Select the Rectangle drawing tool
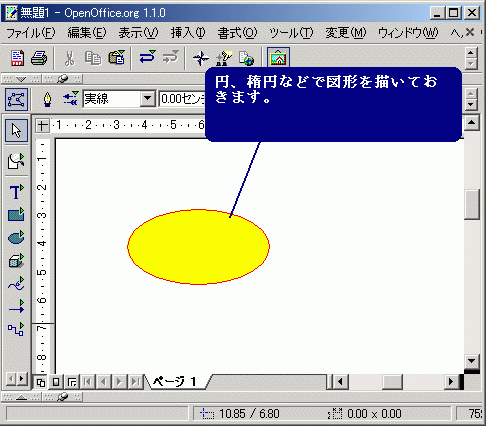This screenshot has width=486, height=426. tap(16, 215)
